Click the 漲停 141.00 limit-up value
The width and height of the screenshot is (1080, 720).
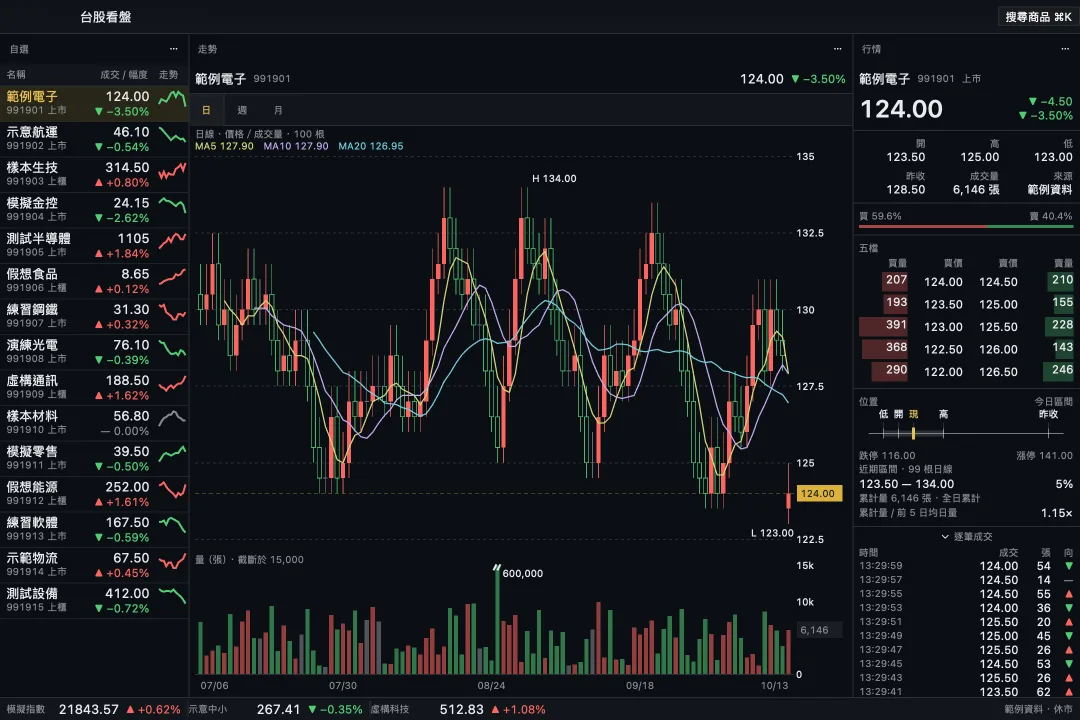point(1044,455)
